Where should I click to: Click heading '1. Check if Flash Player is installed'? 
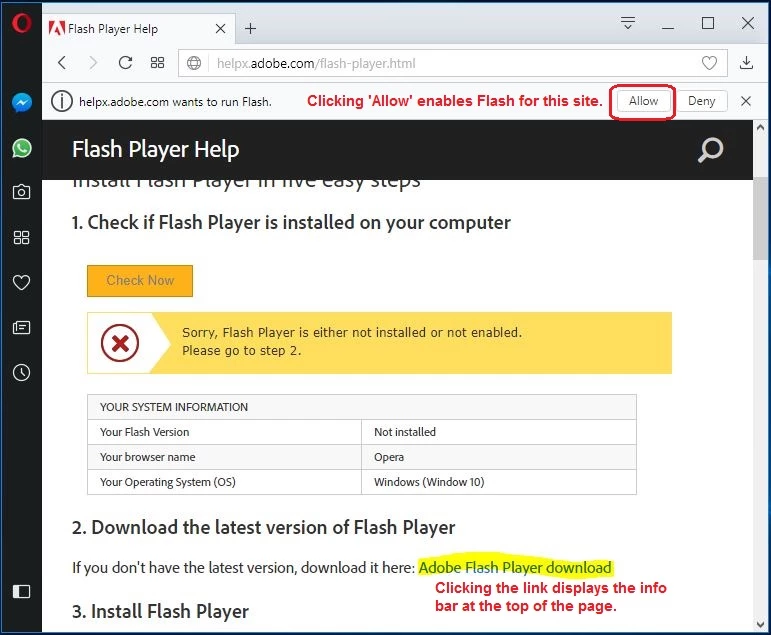[291, 222]
